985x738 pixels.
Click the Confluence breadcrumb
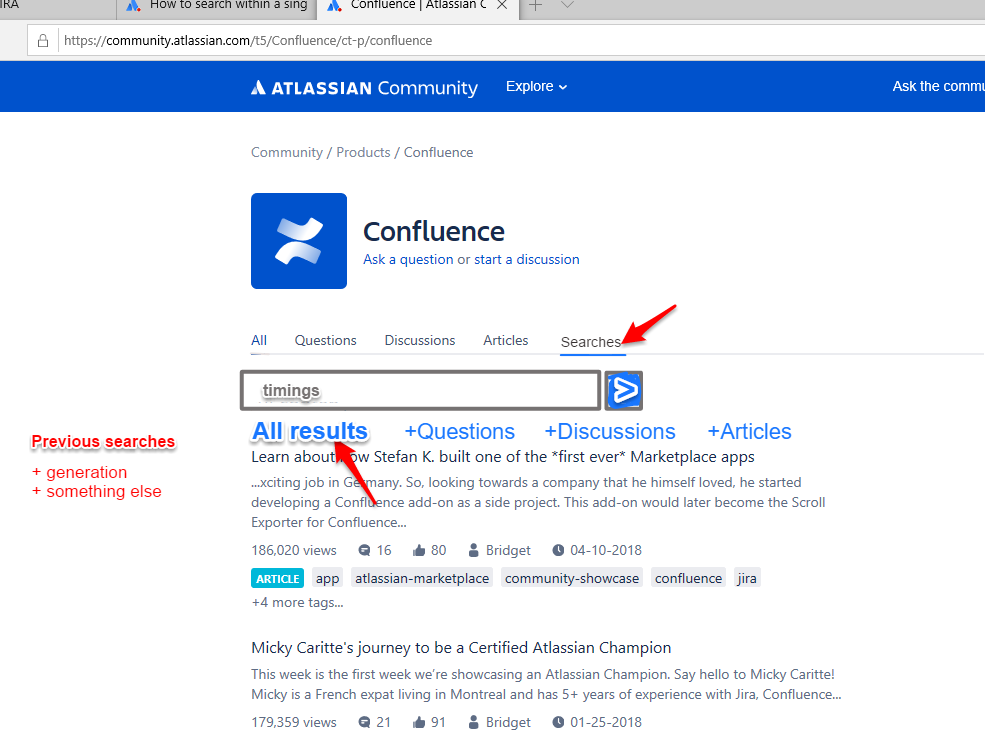coord(438,153)
